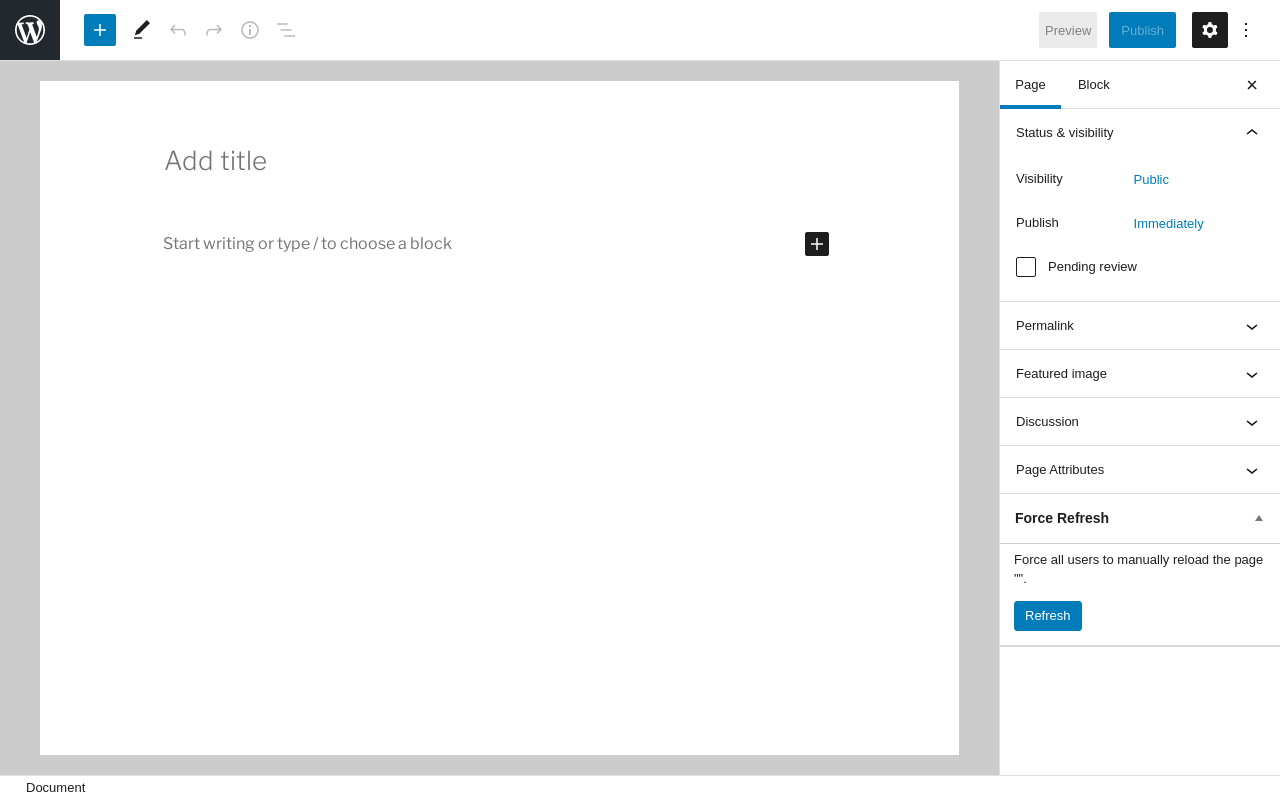
Task: Collapse the Force Refresh meta box
Action: coord(1259,518)
